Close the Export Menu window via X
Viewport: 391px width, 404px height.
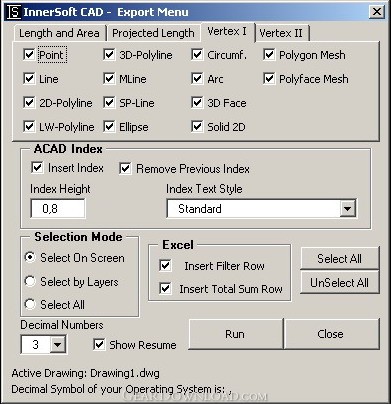pos(377,12)
